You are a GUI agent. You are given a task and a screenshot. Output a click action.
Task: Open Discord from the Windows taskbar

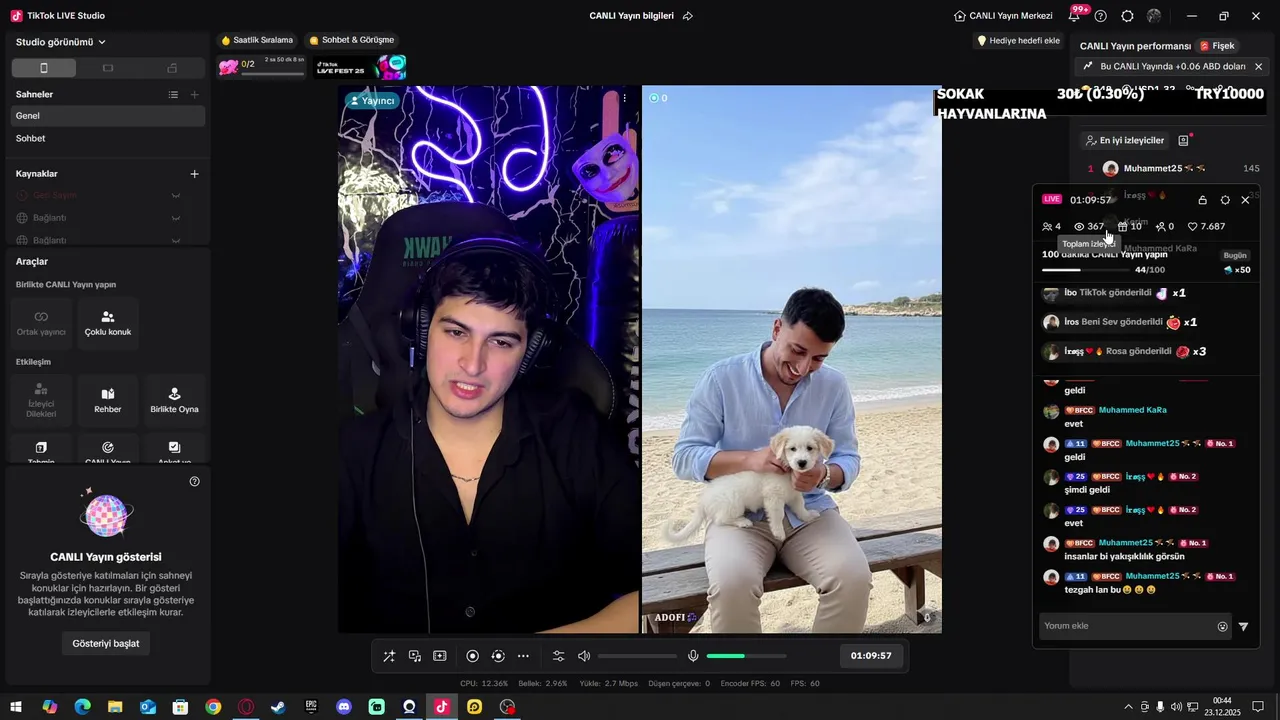[344, 707]
